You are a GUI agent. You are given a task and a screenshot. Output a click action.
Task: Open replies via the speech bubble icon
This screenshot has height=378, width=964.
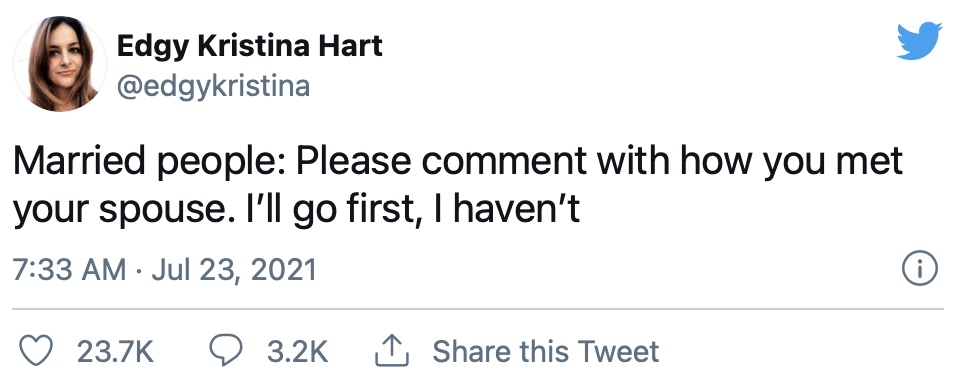point(226,350)
